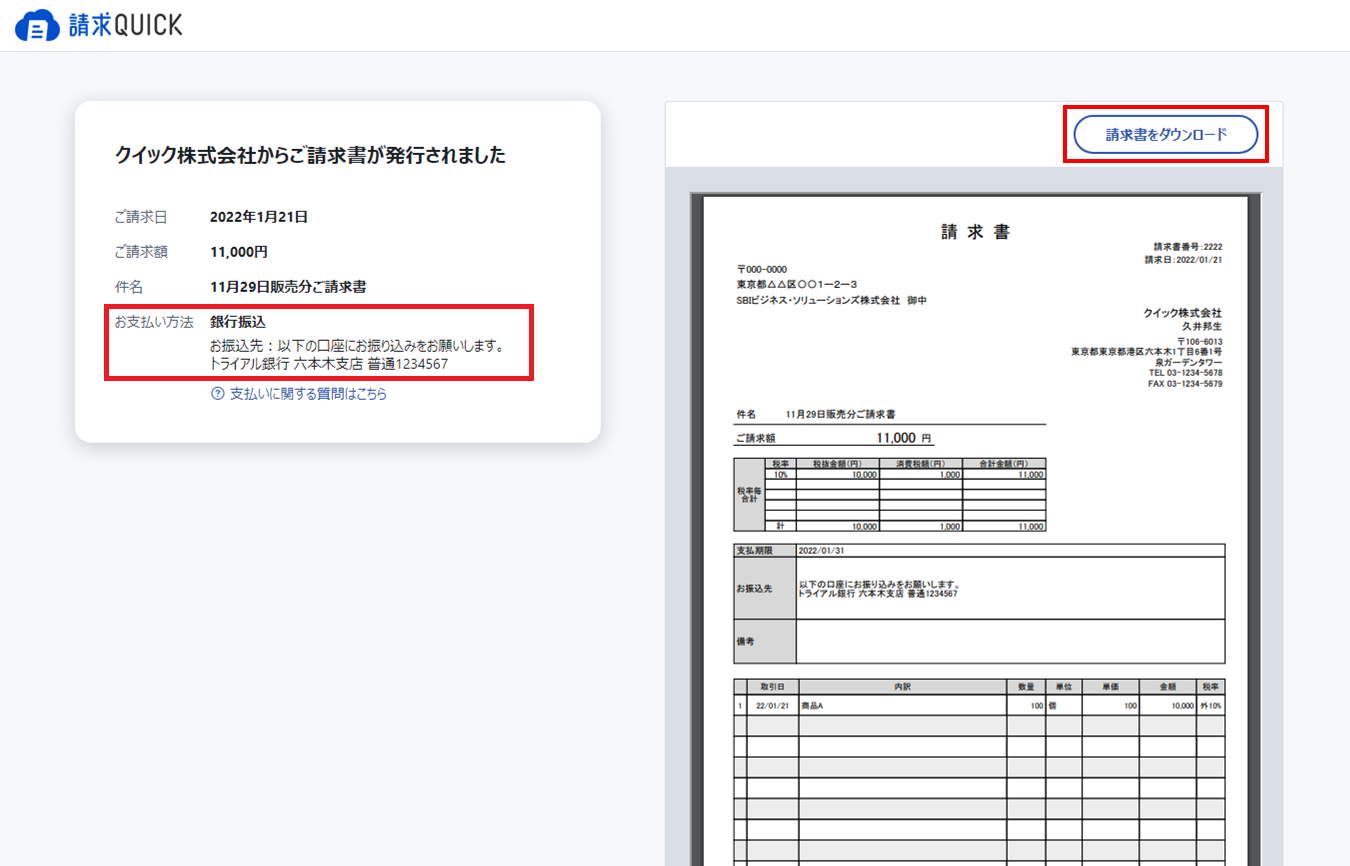Click the 請求書 title in the invoice preview
The width and height of the screenshot is (1350, 866).
click(x=975, y=232)
